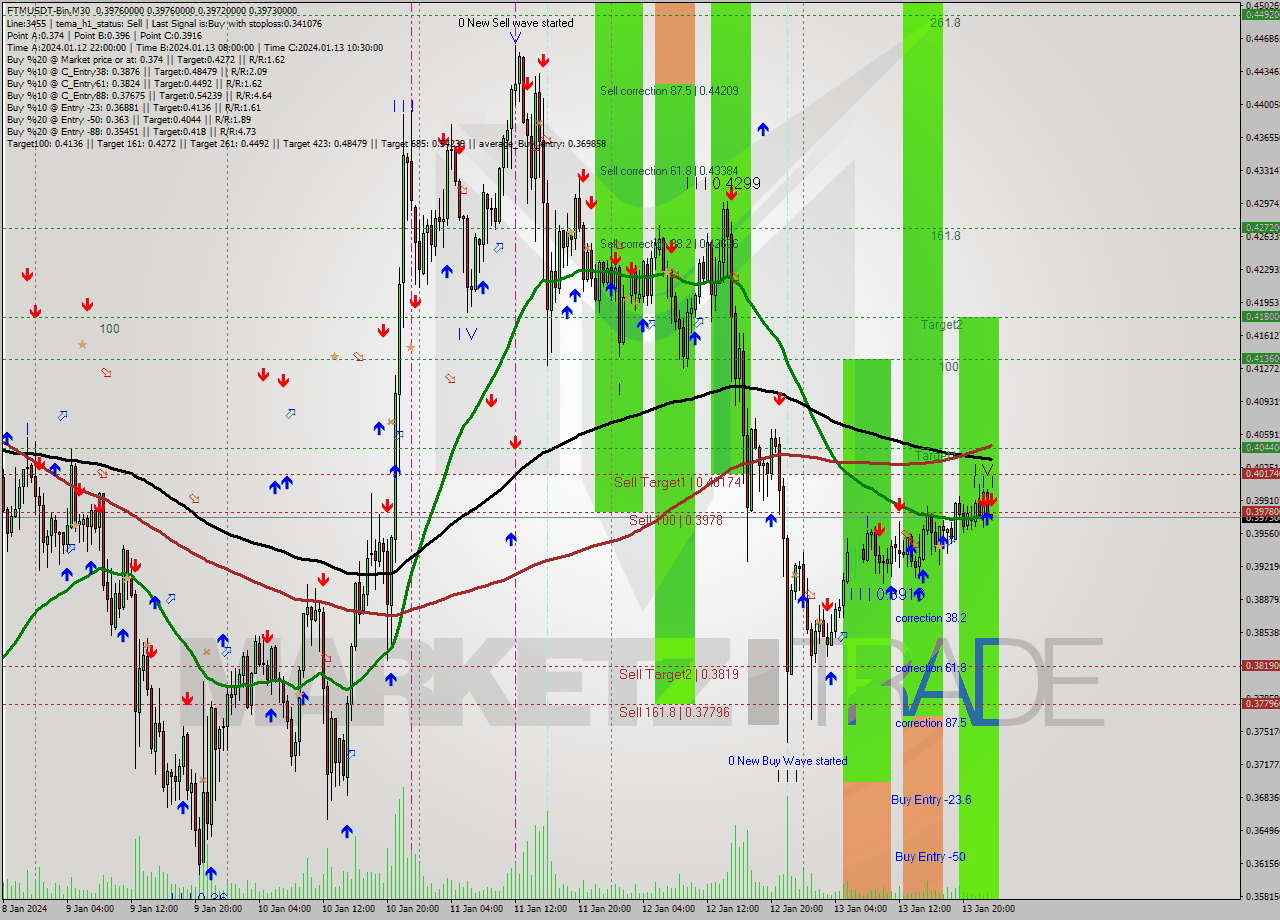Click the 'Buy %20 @ Entry -50' line
The height and width of the screenshot is (920, 1280).
(x=129, y=120)
